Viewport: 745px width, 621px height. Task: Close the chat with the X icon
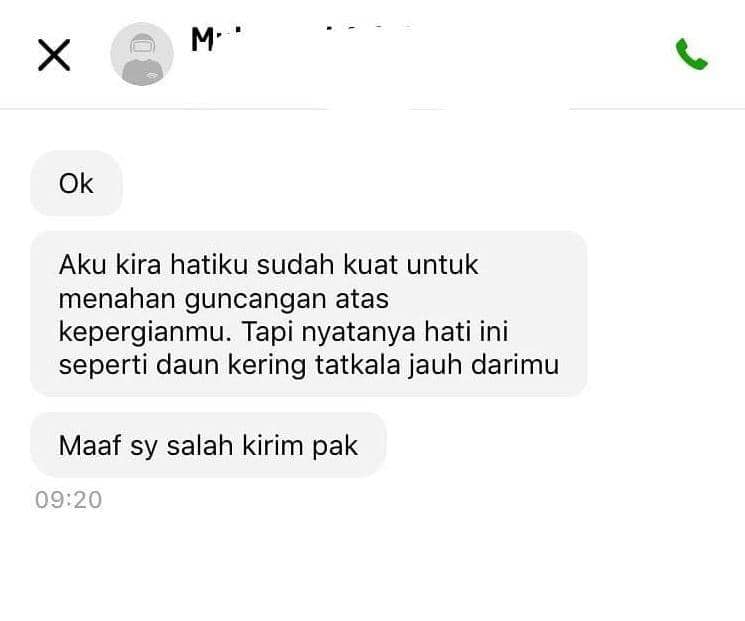(54, 55)
